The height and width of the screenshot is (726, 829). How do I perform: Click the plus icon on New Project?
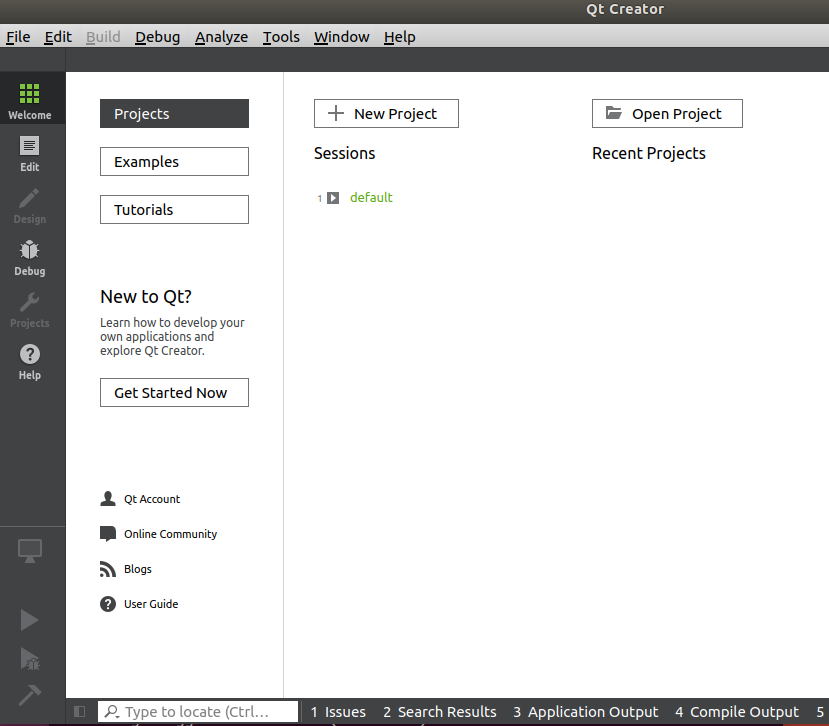[x=336, y=113]
